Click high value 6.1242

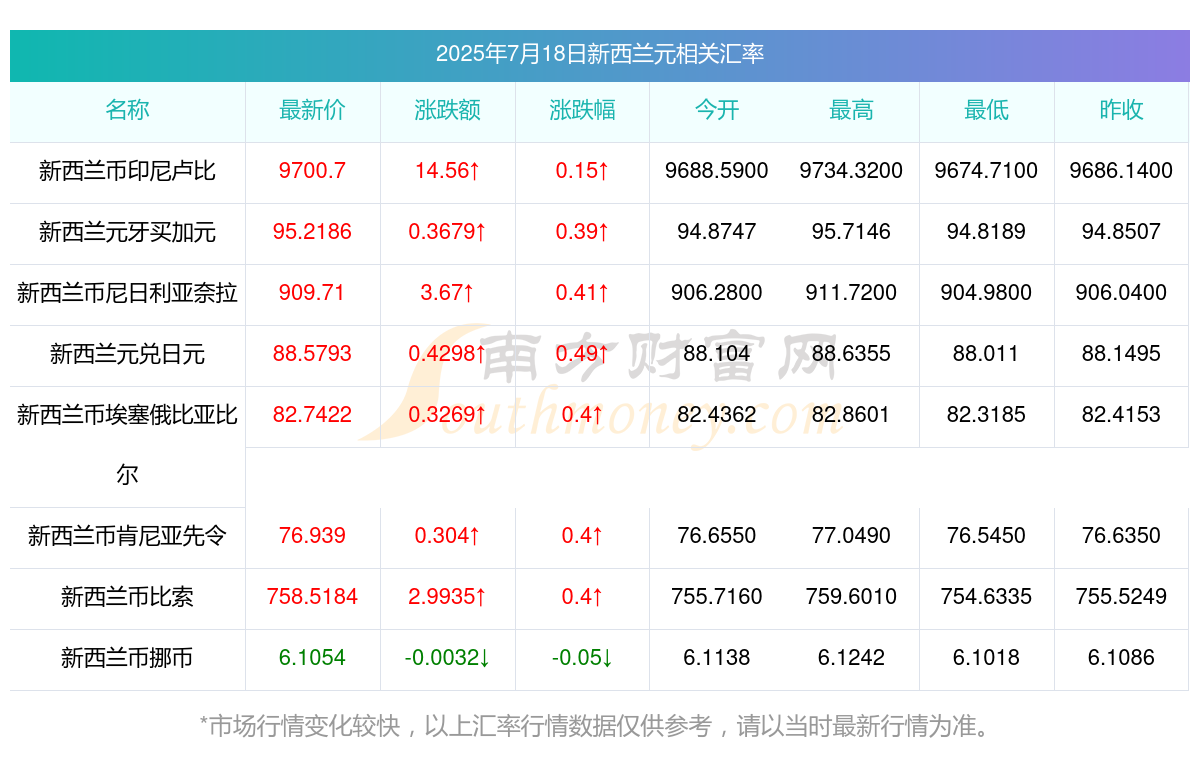click(x=851, y=658)
